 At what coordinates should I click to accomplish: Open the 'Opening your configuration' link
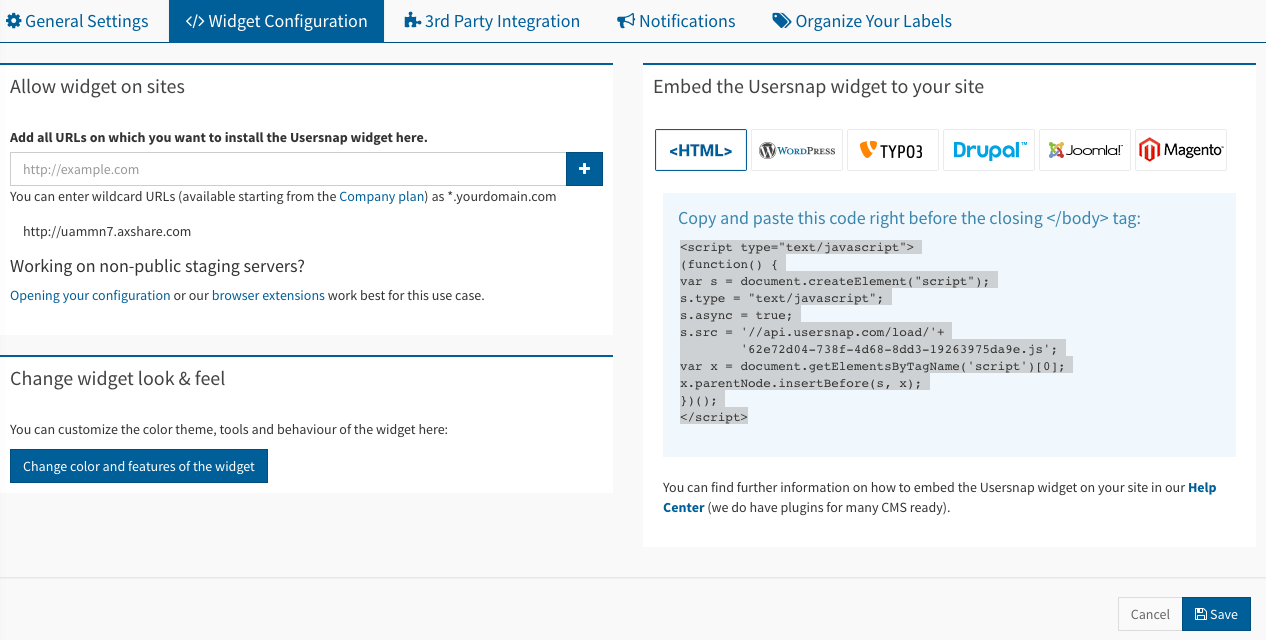(90, 295)
